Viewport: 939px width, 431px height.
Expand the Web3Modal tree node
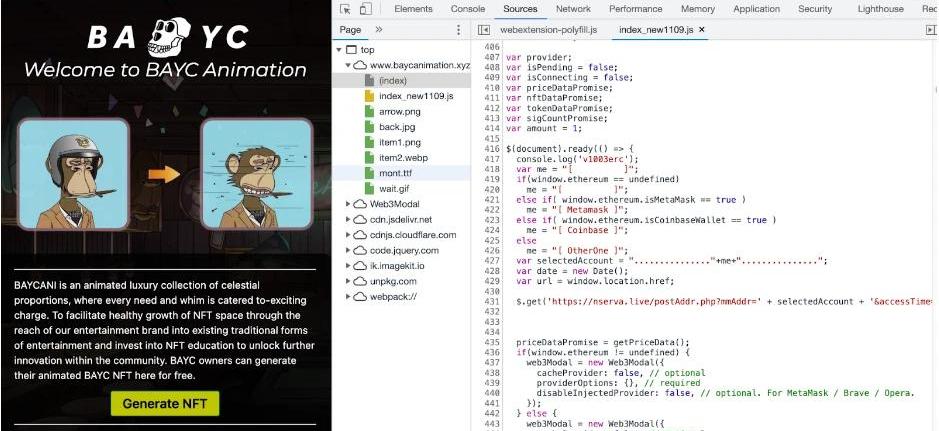point(348,204)
